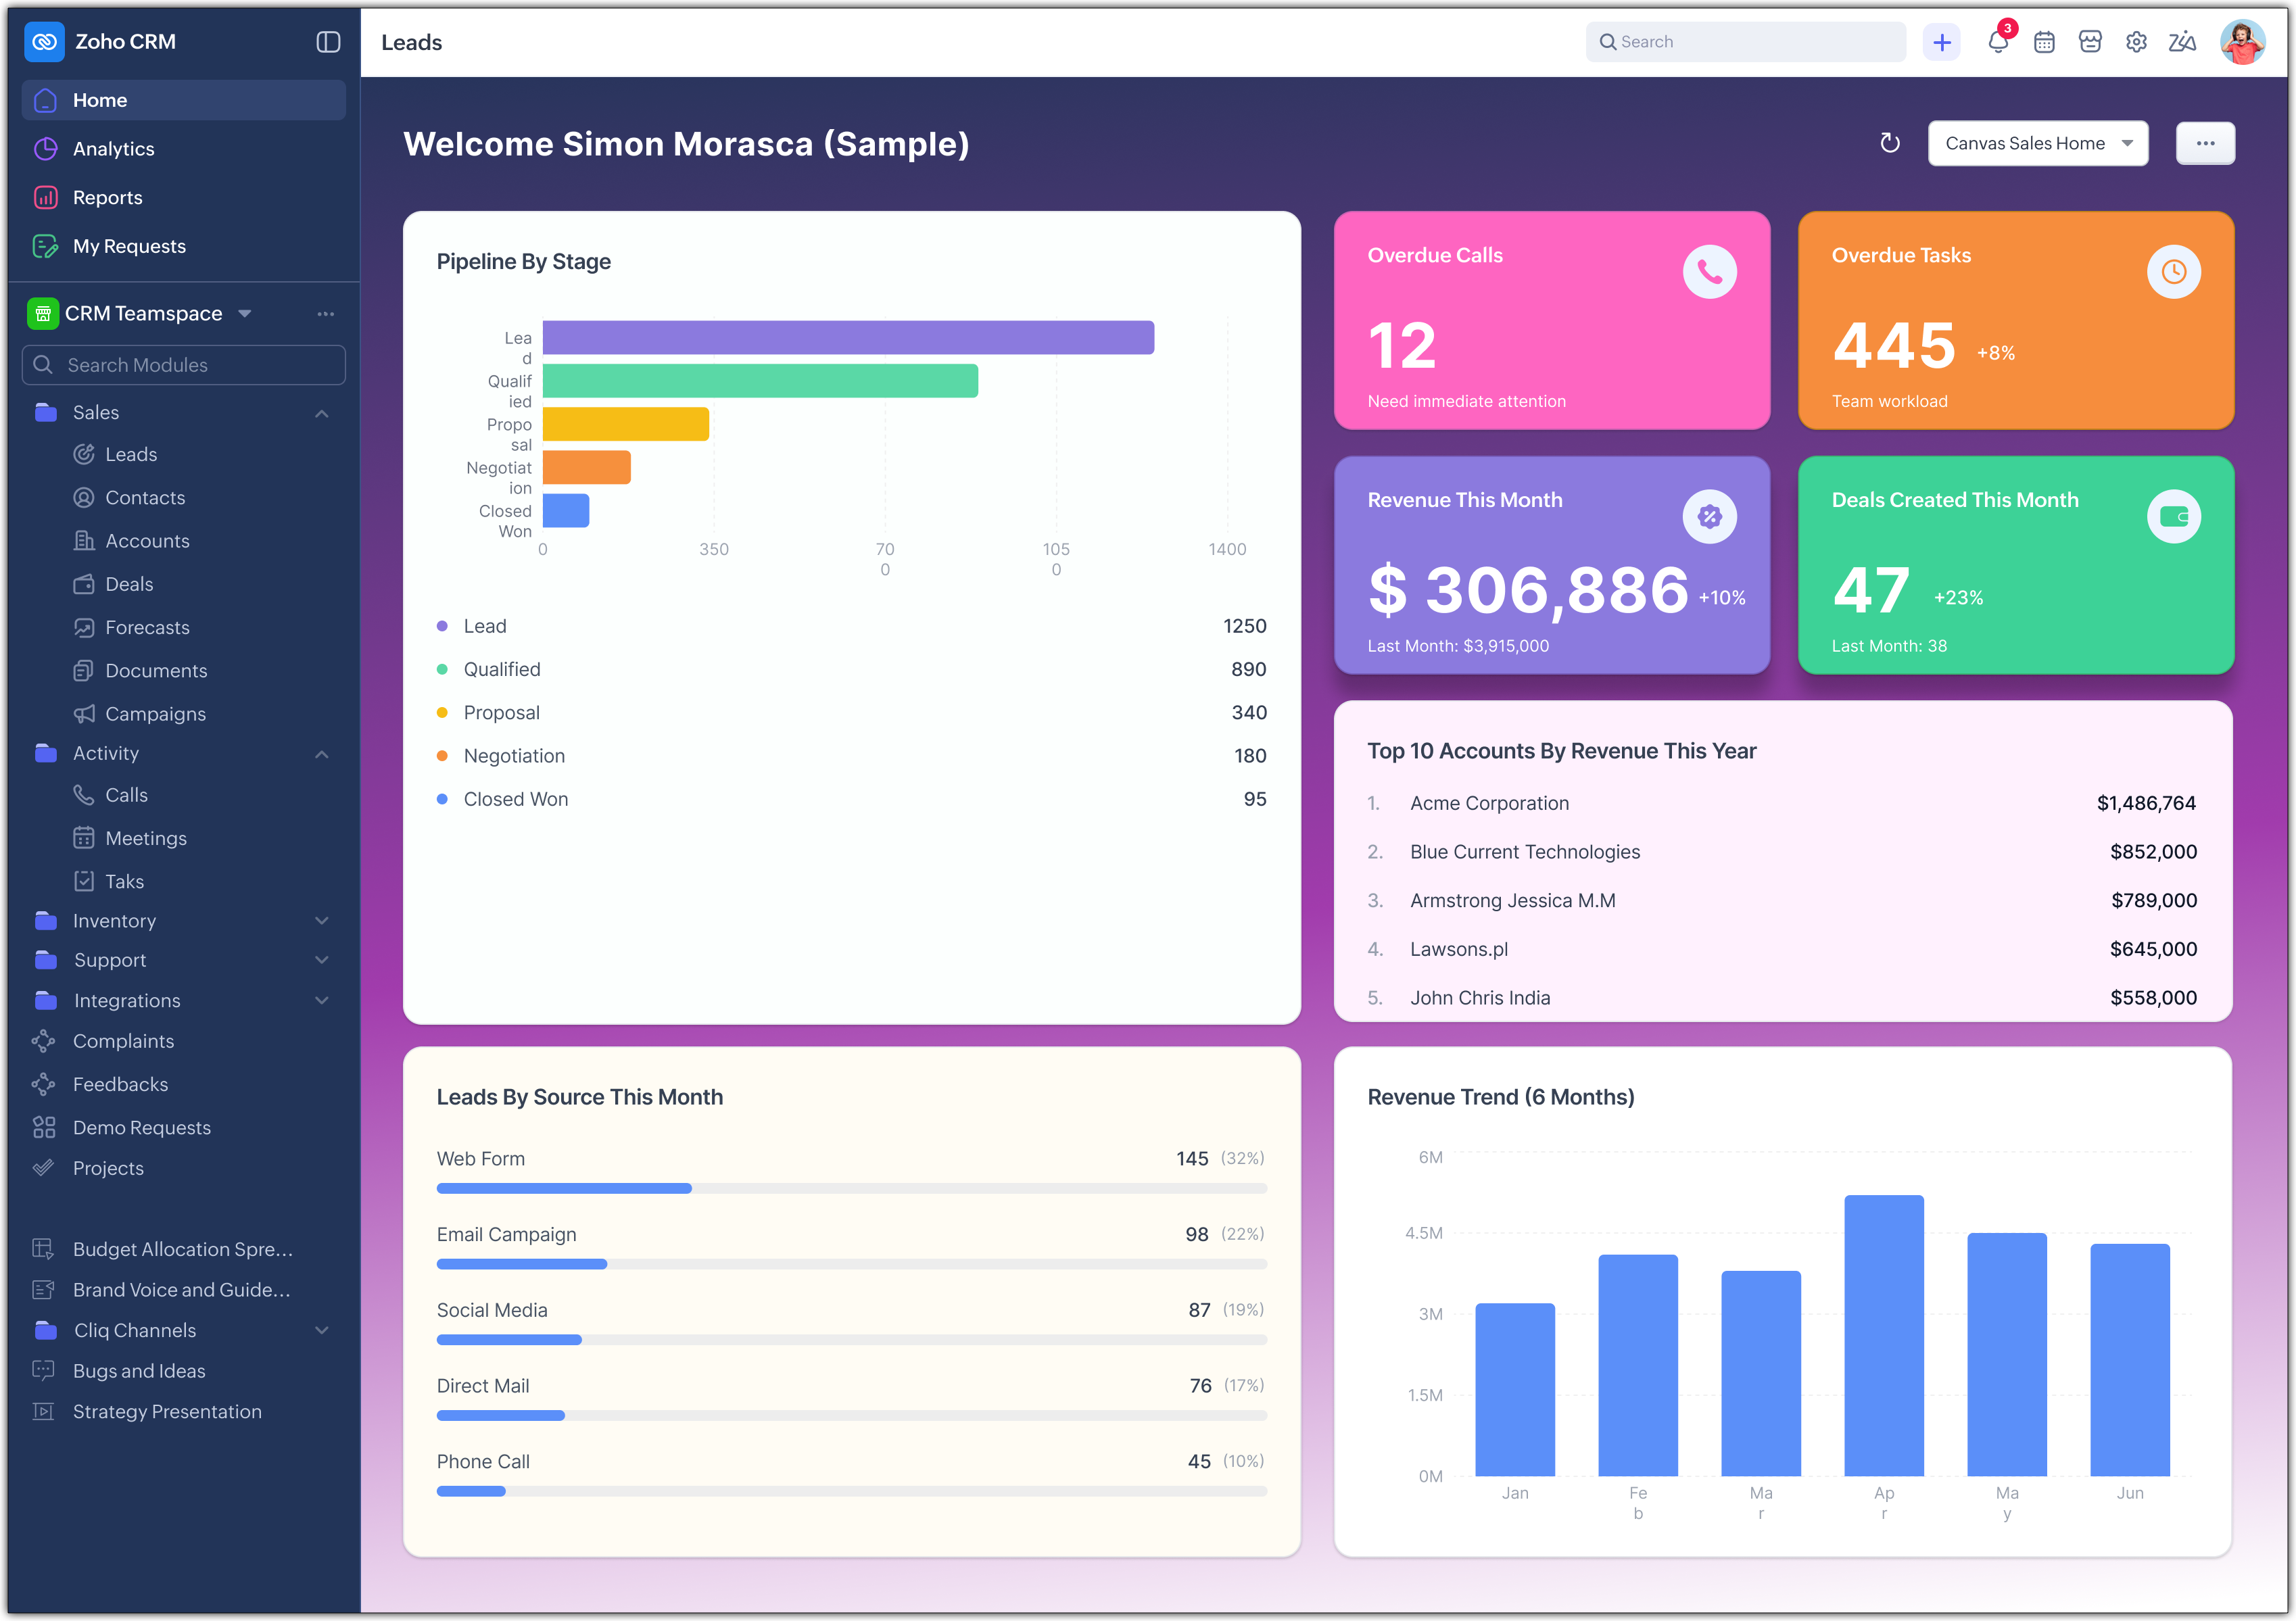Viewport: 2296px width, 1621px height.
Task: Go to Analytics in the sidebar
Action: pos(113,149)
